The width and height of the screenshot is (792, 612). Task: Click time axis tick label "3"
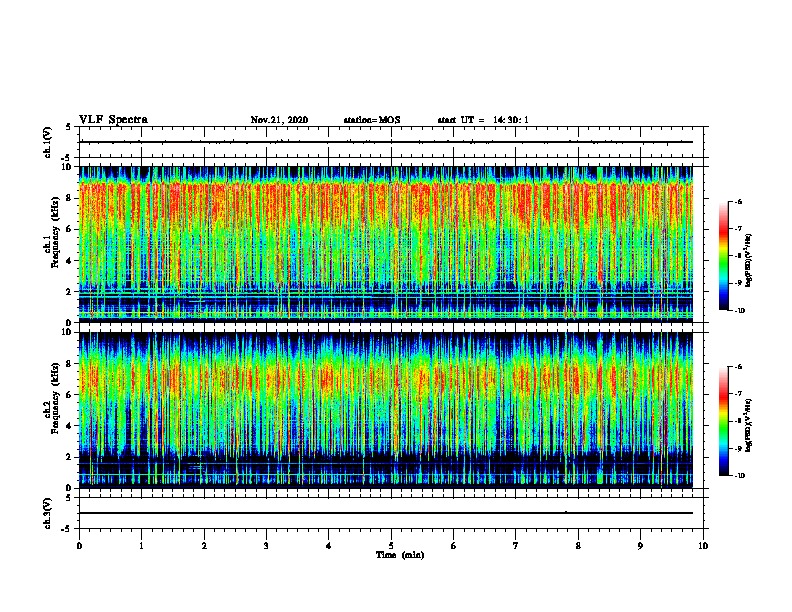pos(266,546)
